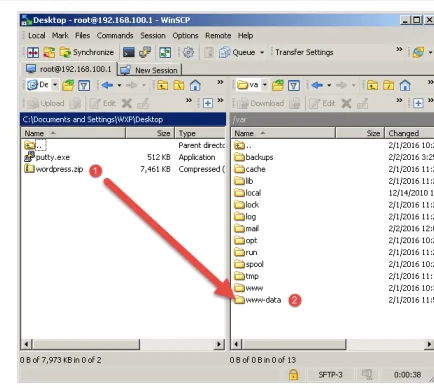This screenshot has width=434, height=388.
Task: Go to remote root directory icon
Action: (389, 85)
